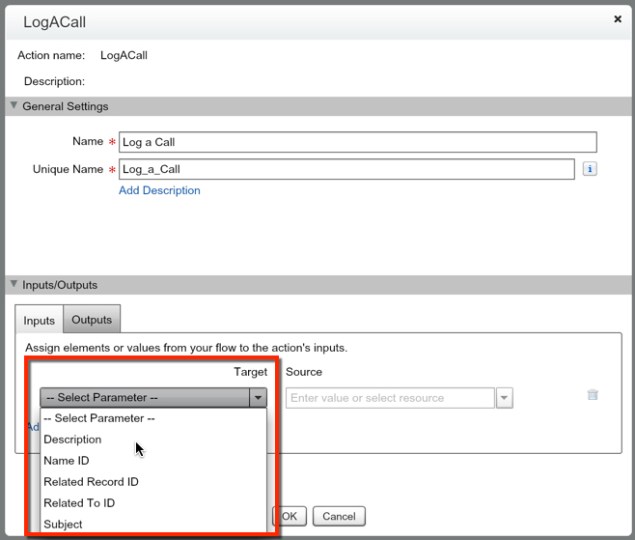Choose Description from the parameter list
Image resolution: width=635 pixels, height=540 pixels.
(73, 439)
